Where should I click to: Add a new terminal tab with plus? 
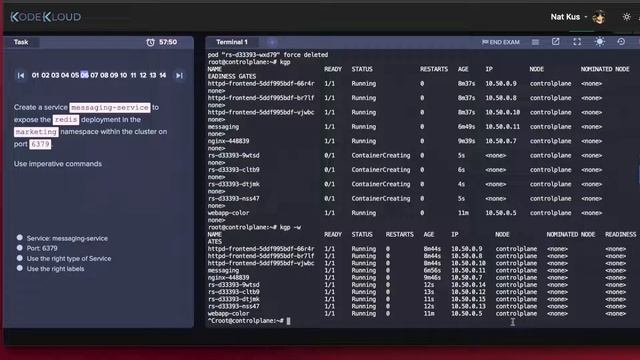[272, 42]
